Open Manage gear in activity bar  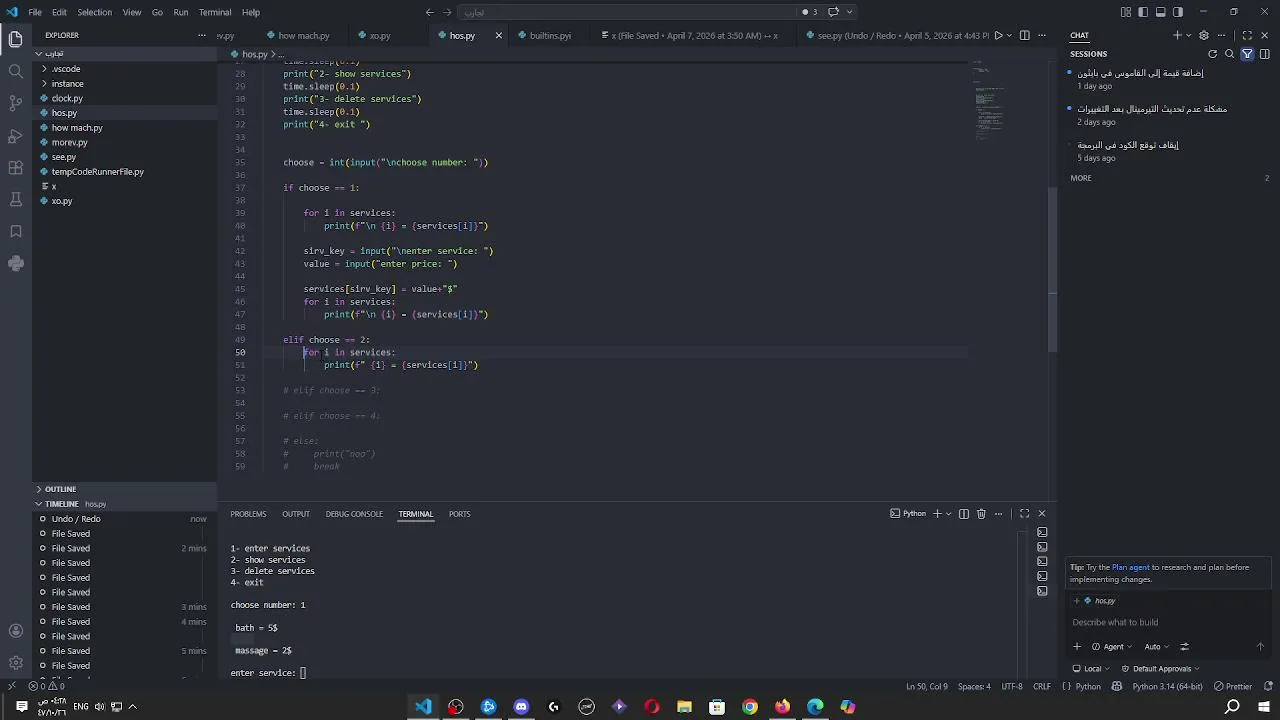[x=15, y=663]
